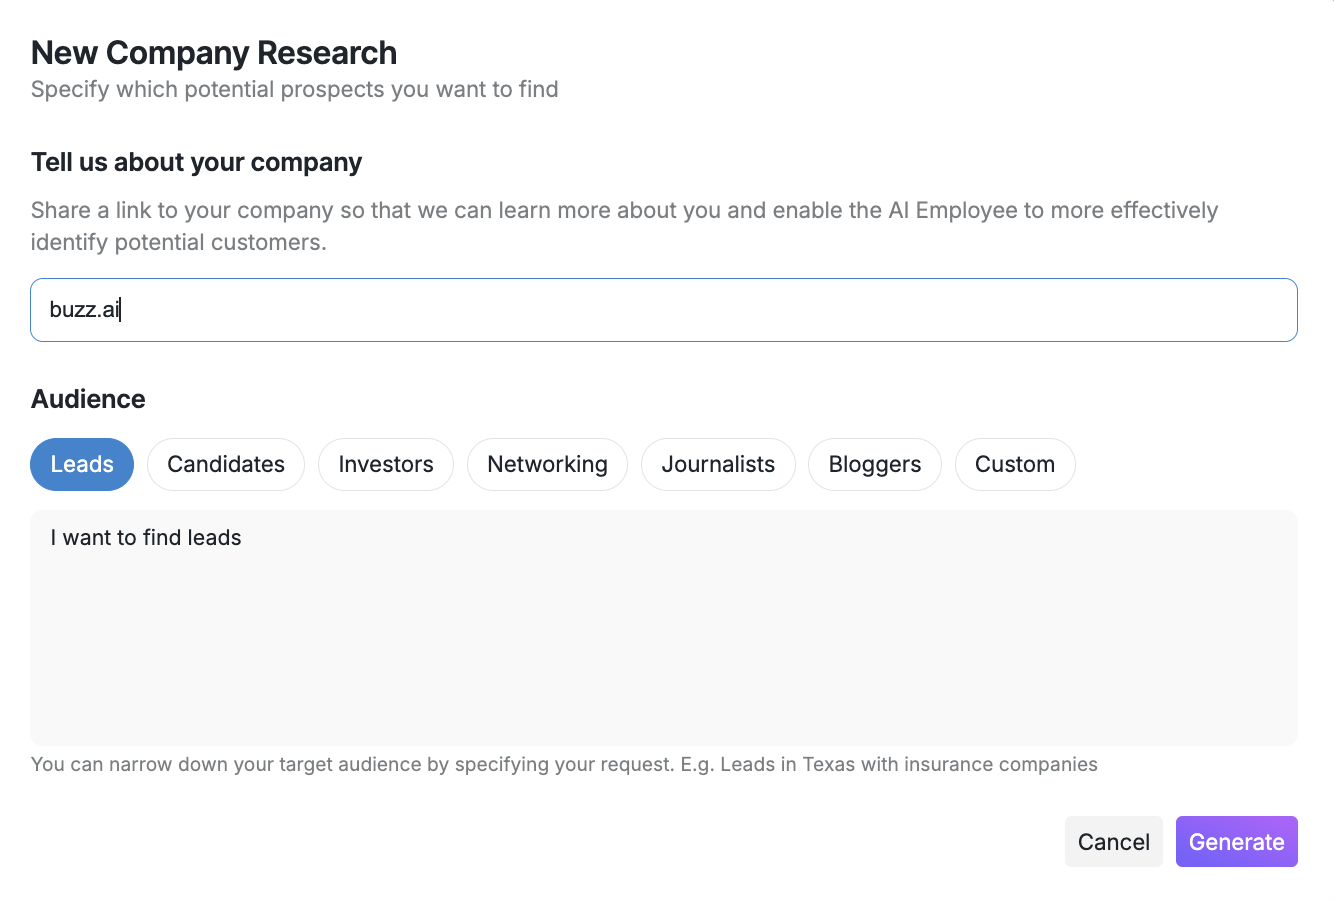Cancel the new company research dialog

(x=1113, y=842)
